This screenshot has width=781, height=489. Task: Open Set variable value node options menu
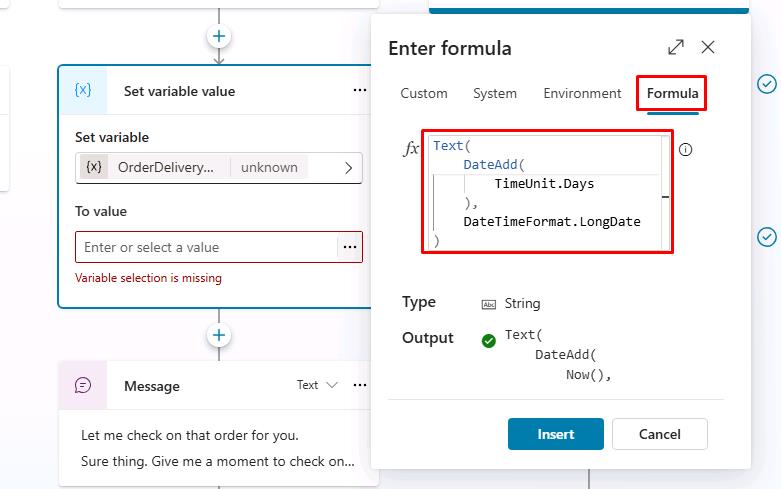click(x=360, y=91)
